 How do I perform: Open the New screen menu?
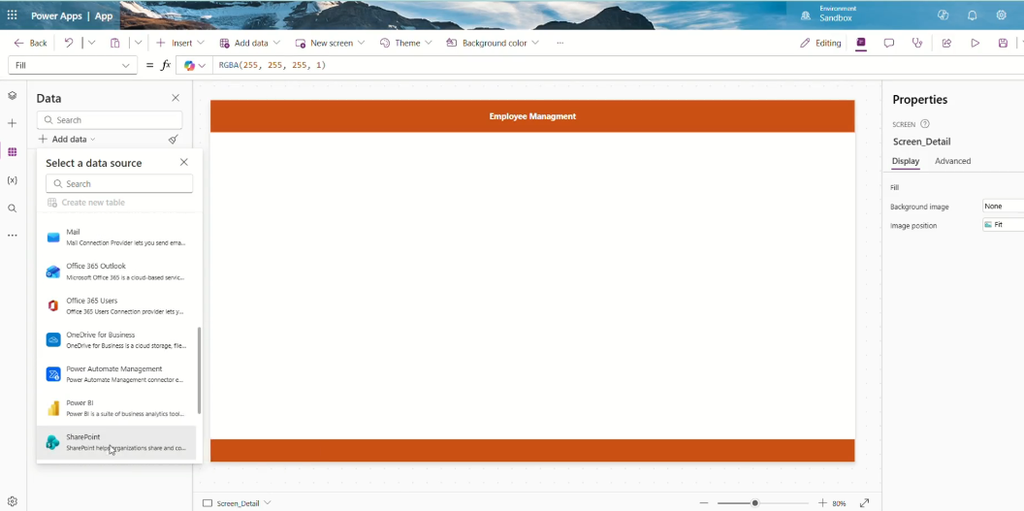tap(330, 43)
